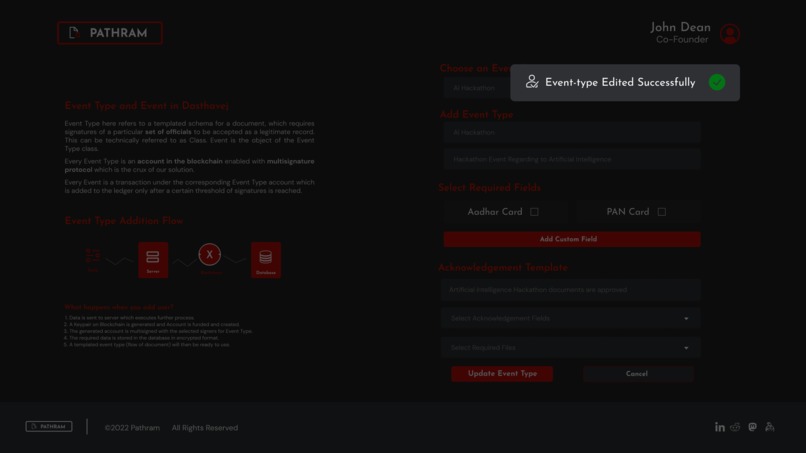Click the 'John Dean' user name
Image resolution: width=806 pixels, height=453 pixels.
tap(680, 27)
